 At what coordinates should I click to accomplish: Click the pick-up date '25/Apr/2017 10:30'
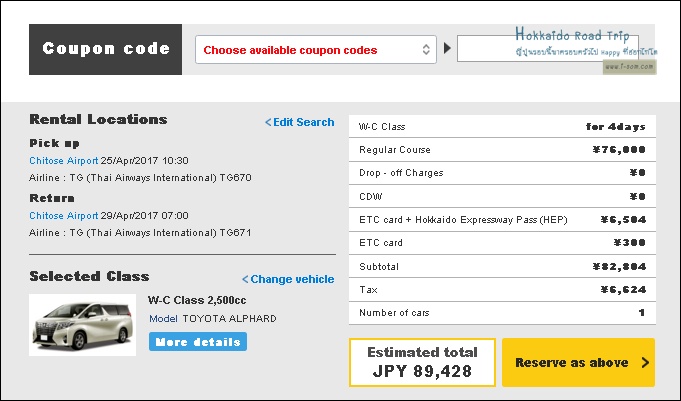pyautogui.click(x=145, y=161)
